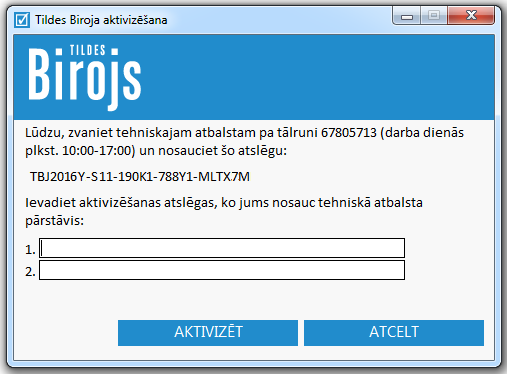This screenshot has height=374, width=507.
Task: Click the text 'Ievadiet aktivizēšanas atslēgas'
Action: pyautogui.click(x=120, y=203)
